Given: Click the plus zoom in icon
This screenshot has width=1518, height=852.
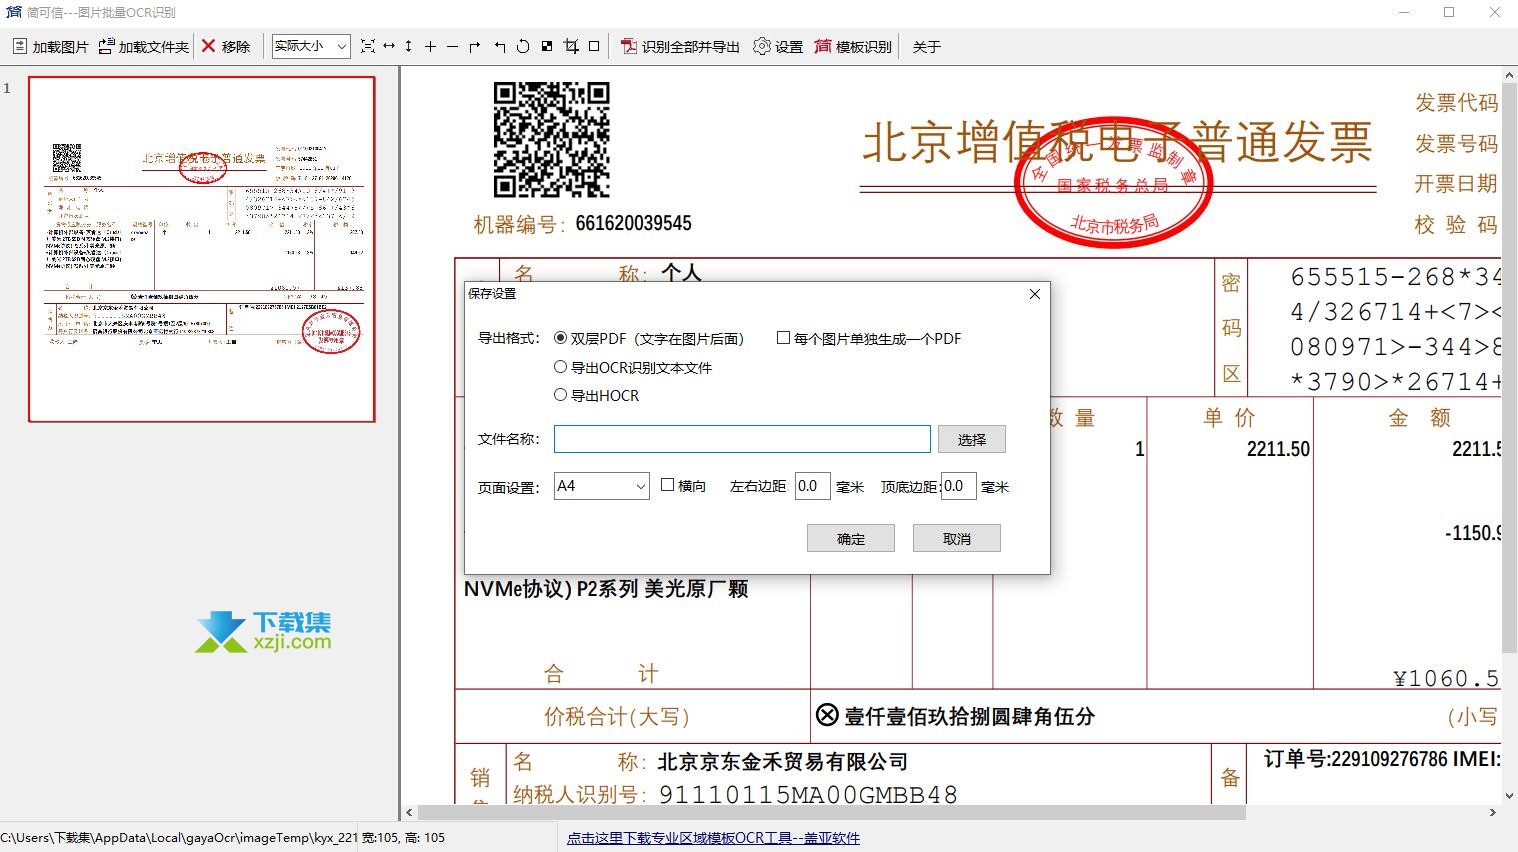Looking at the screenshot, I should pyautogui.click(x=431, y=46).
